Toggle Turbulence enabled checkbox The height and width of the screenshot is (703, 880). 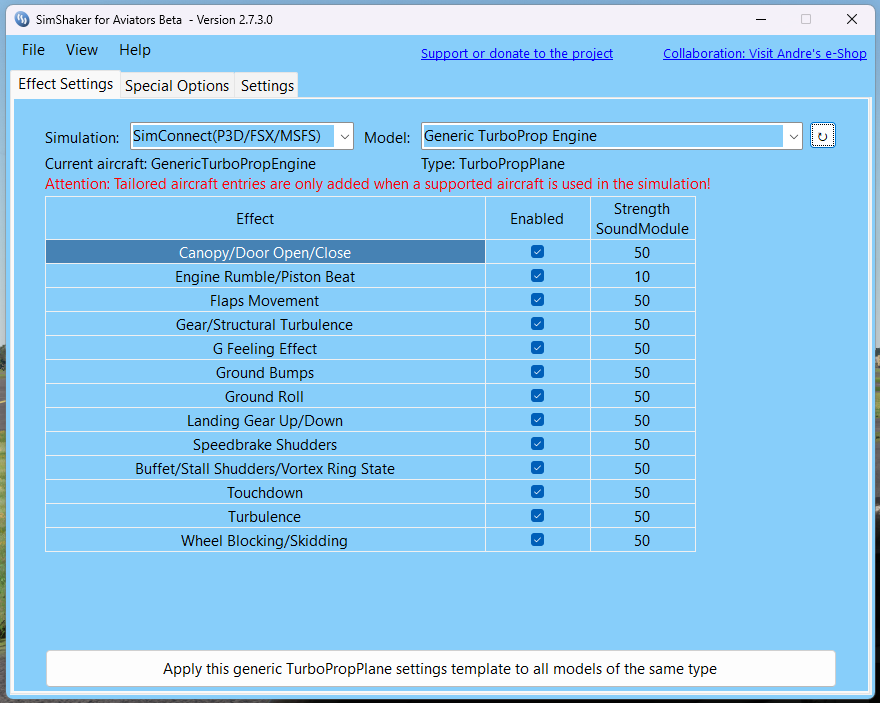tap(537, 516)
